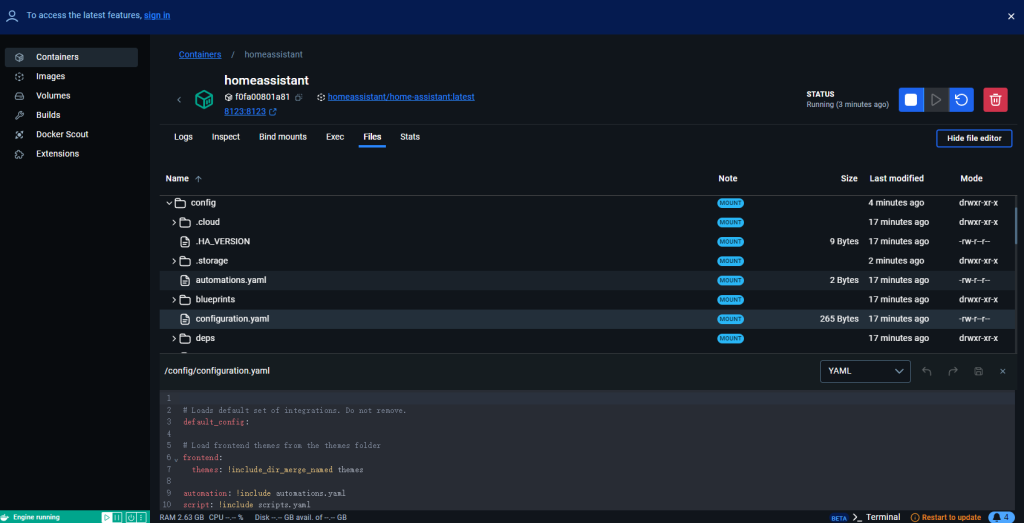The height and width of the screenshot is (523, 1024).
Task: Fold the frontend block at line 6
Action: (176, 460)
